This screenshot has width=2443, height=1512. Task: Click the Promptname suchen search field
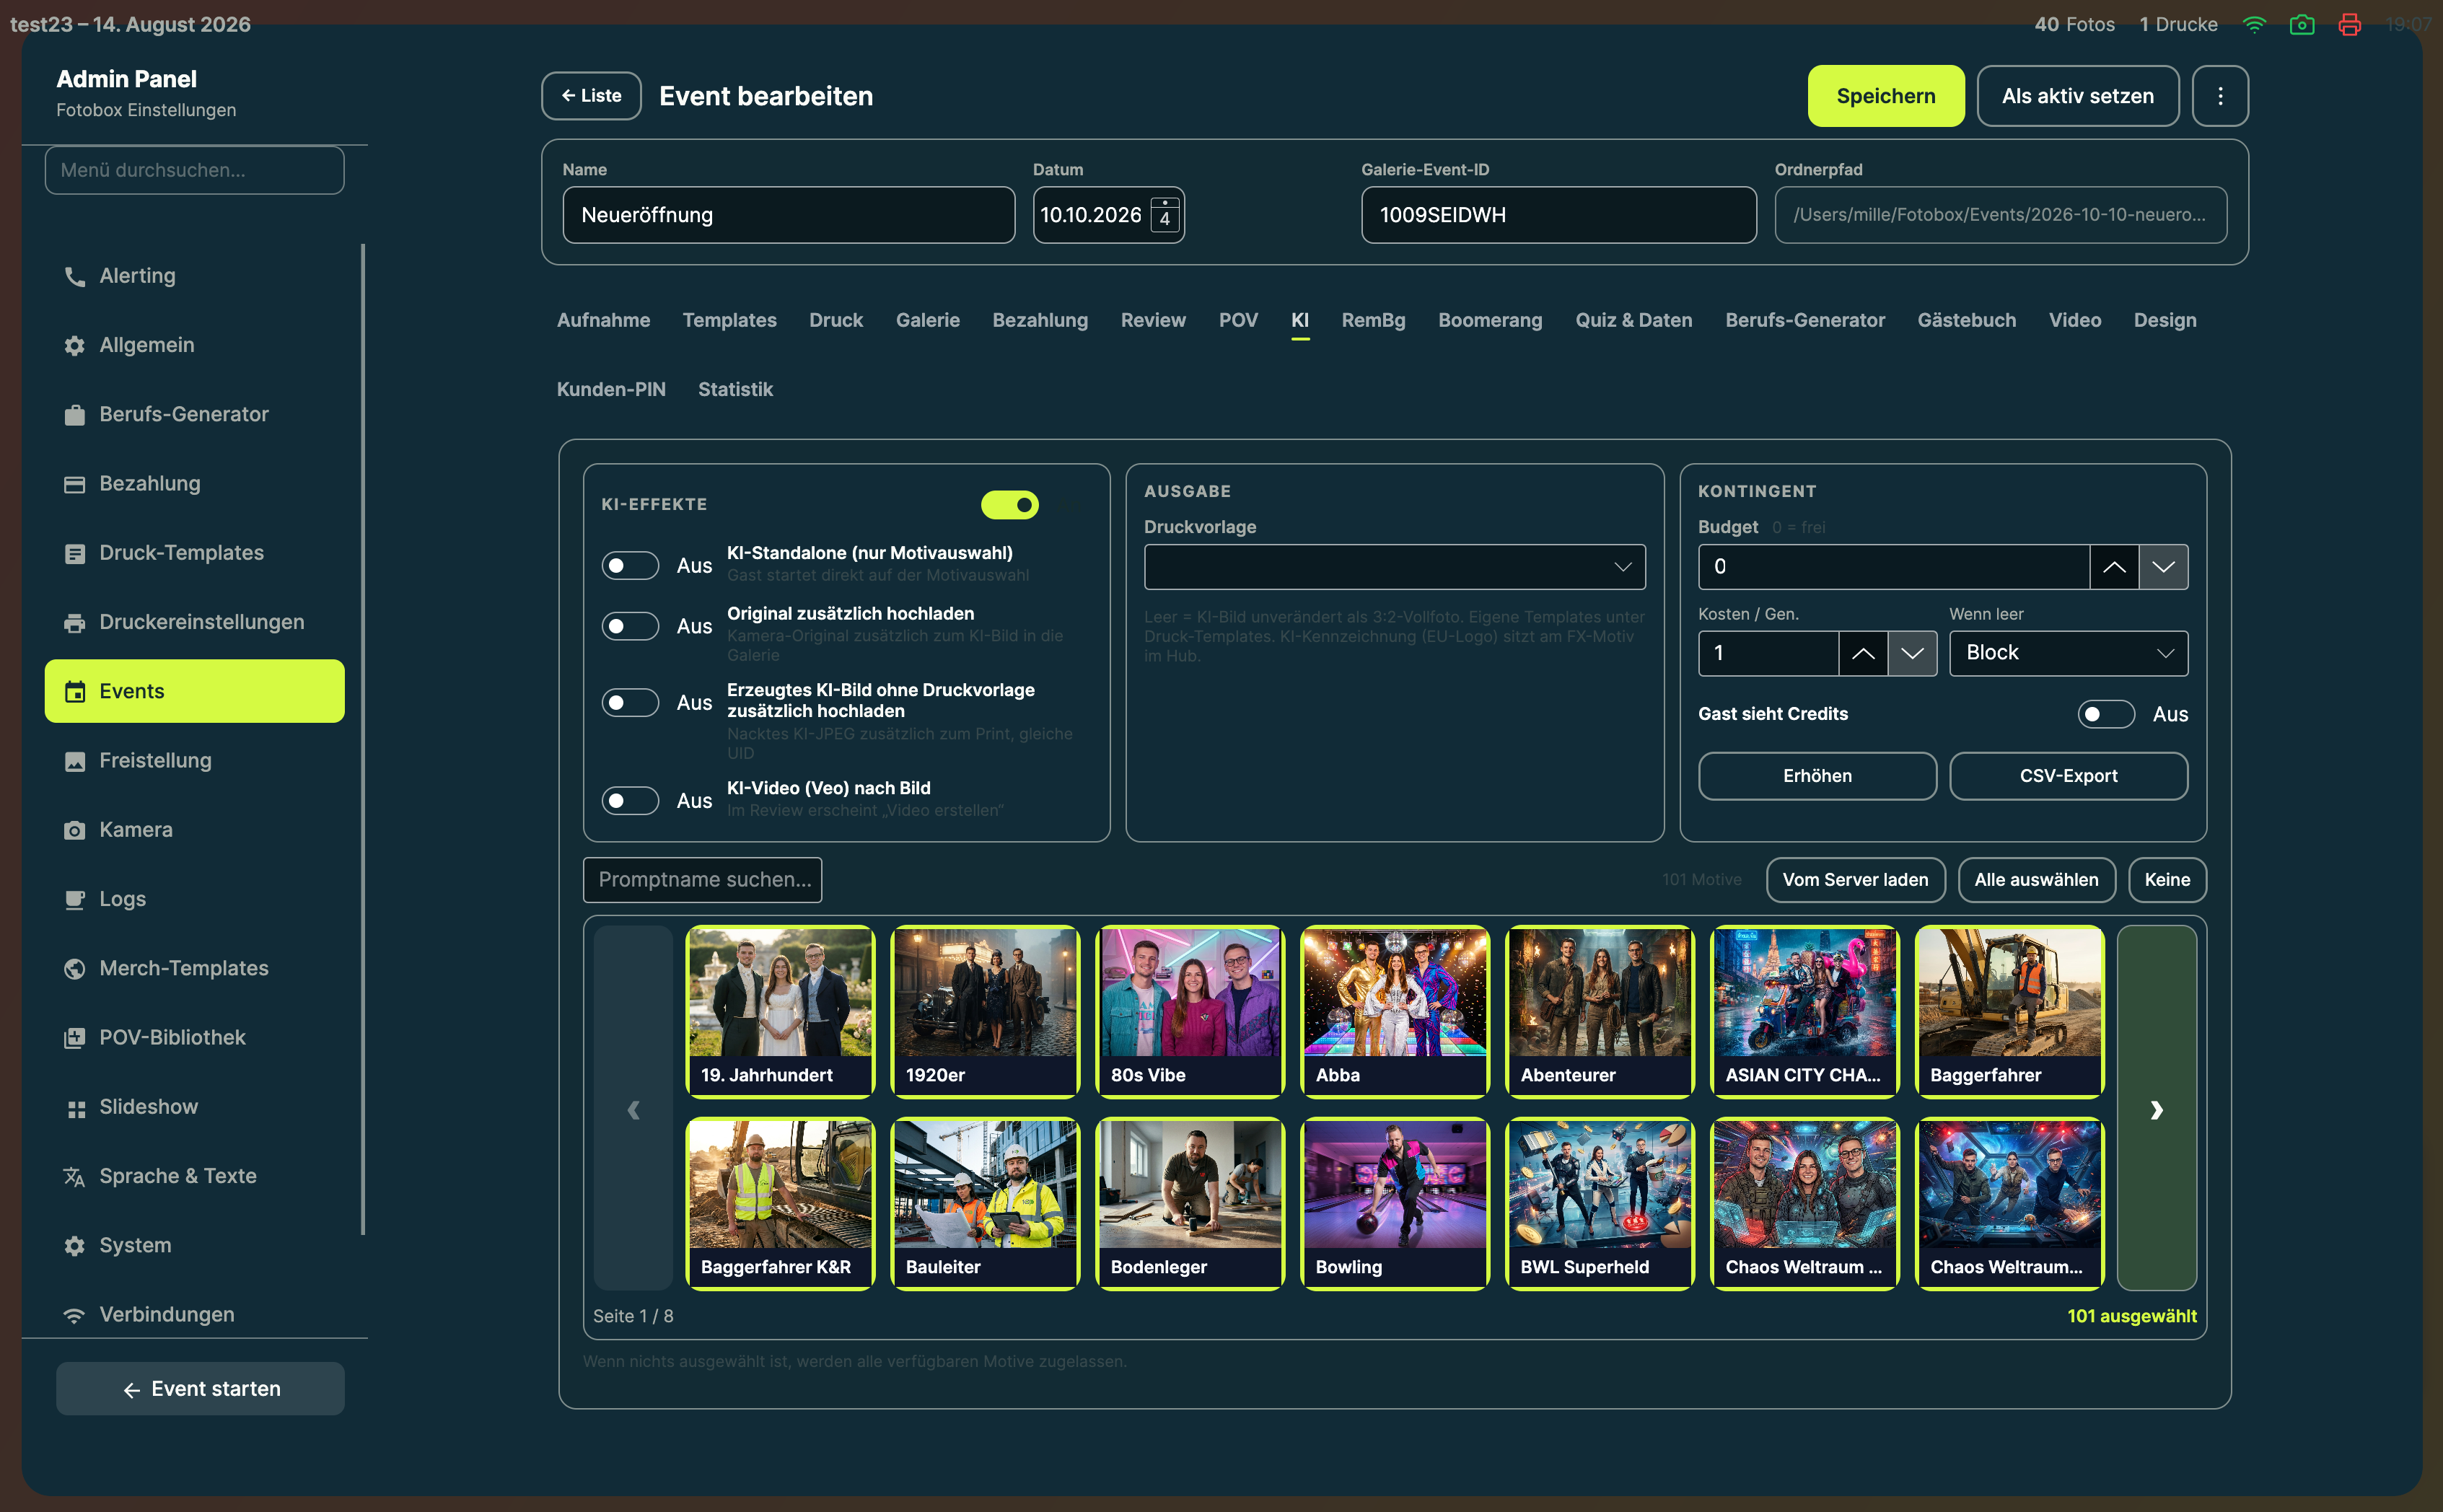click(x=702, y=880)
